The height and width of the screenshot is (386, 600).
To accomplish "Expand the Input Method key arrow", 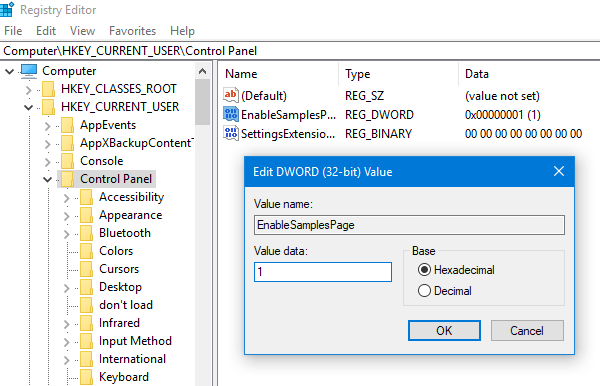I will 67,342.
